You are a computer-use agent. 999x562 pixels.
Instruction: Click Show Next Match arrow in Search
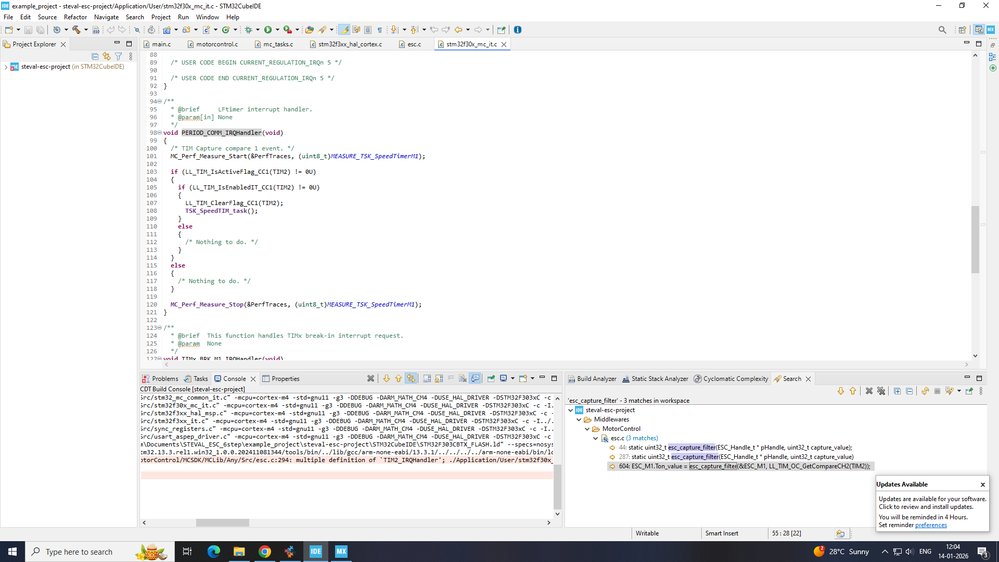pyautogui.click(x=841, y=391)
